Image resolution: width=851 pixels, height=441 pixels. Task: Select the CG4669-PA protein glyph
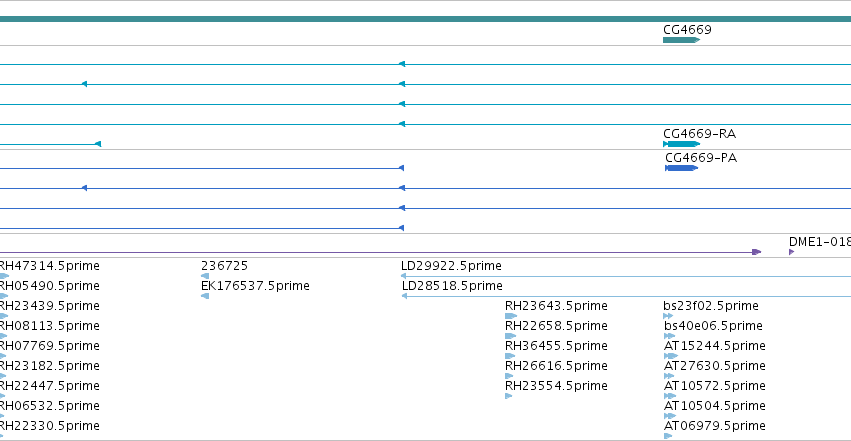(x=682, y=168)
